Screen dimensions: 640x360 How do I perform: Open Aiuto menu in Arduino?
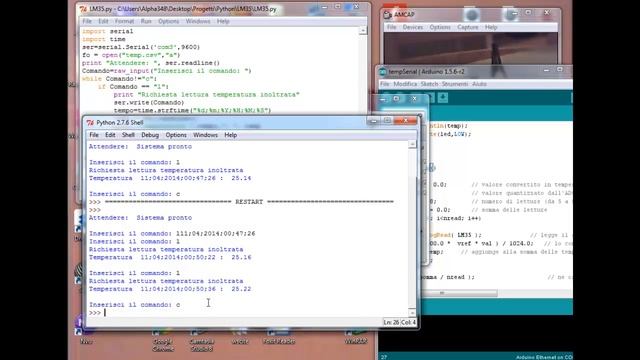(479, 84)
